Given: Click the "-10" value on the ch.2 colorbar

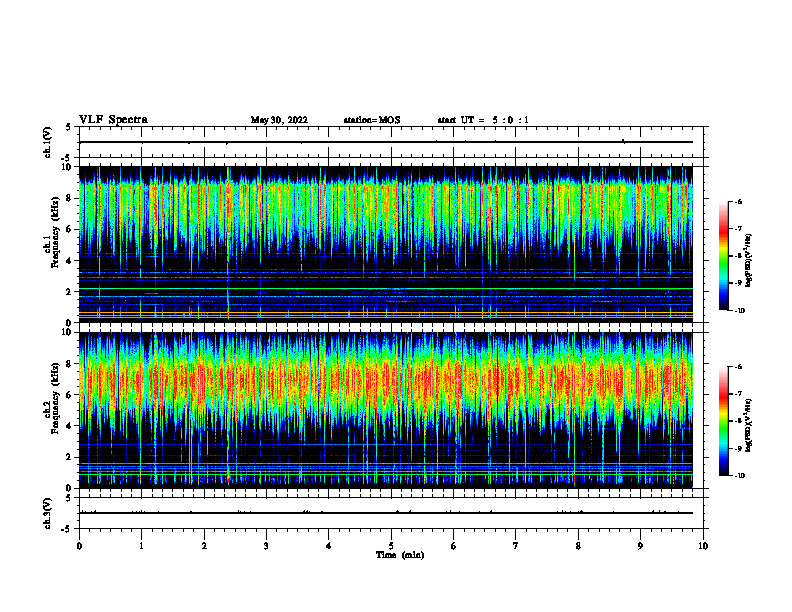Looking at the screenshot, I should tap(739, 476).
